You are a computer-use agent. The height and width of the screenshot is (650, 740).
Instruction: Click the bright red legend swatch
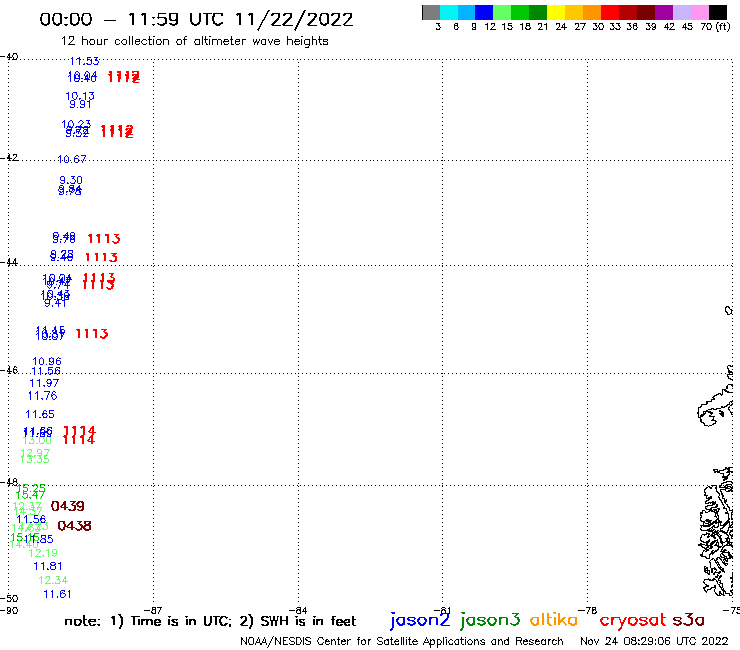click(610, 13)
